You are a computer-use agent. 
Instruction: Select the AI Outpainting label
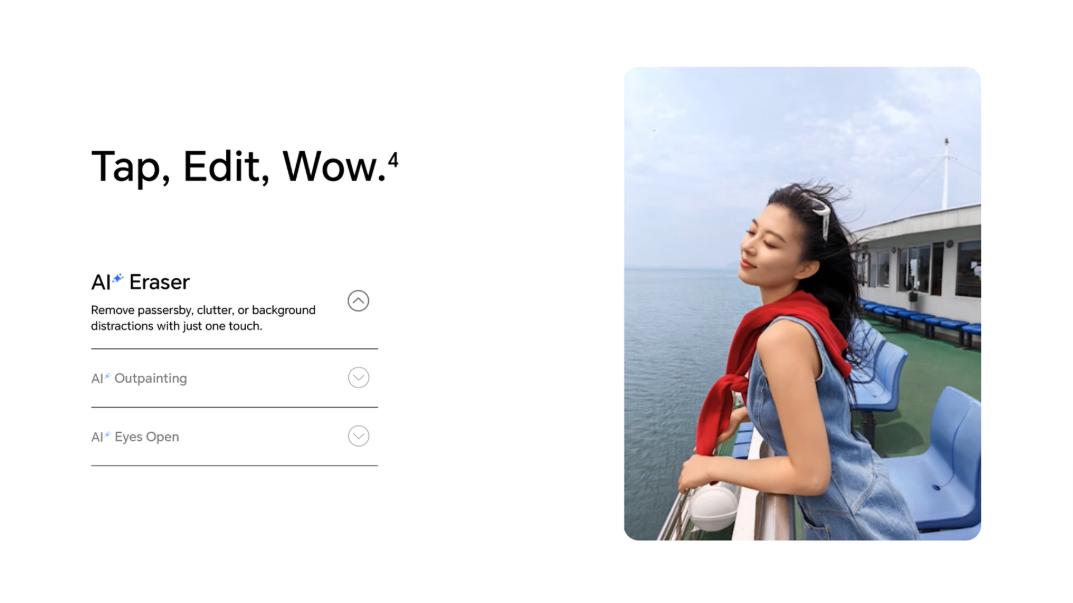139,379
